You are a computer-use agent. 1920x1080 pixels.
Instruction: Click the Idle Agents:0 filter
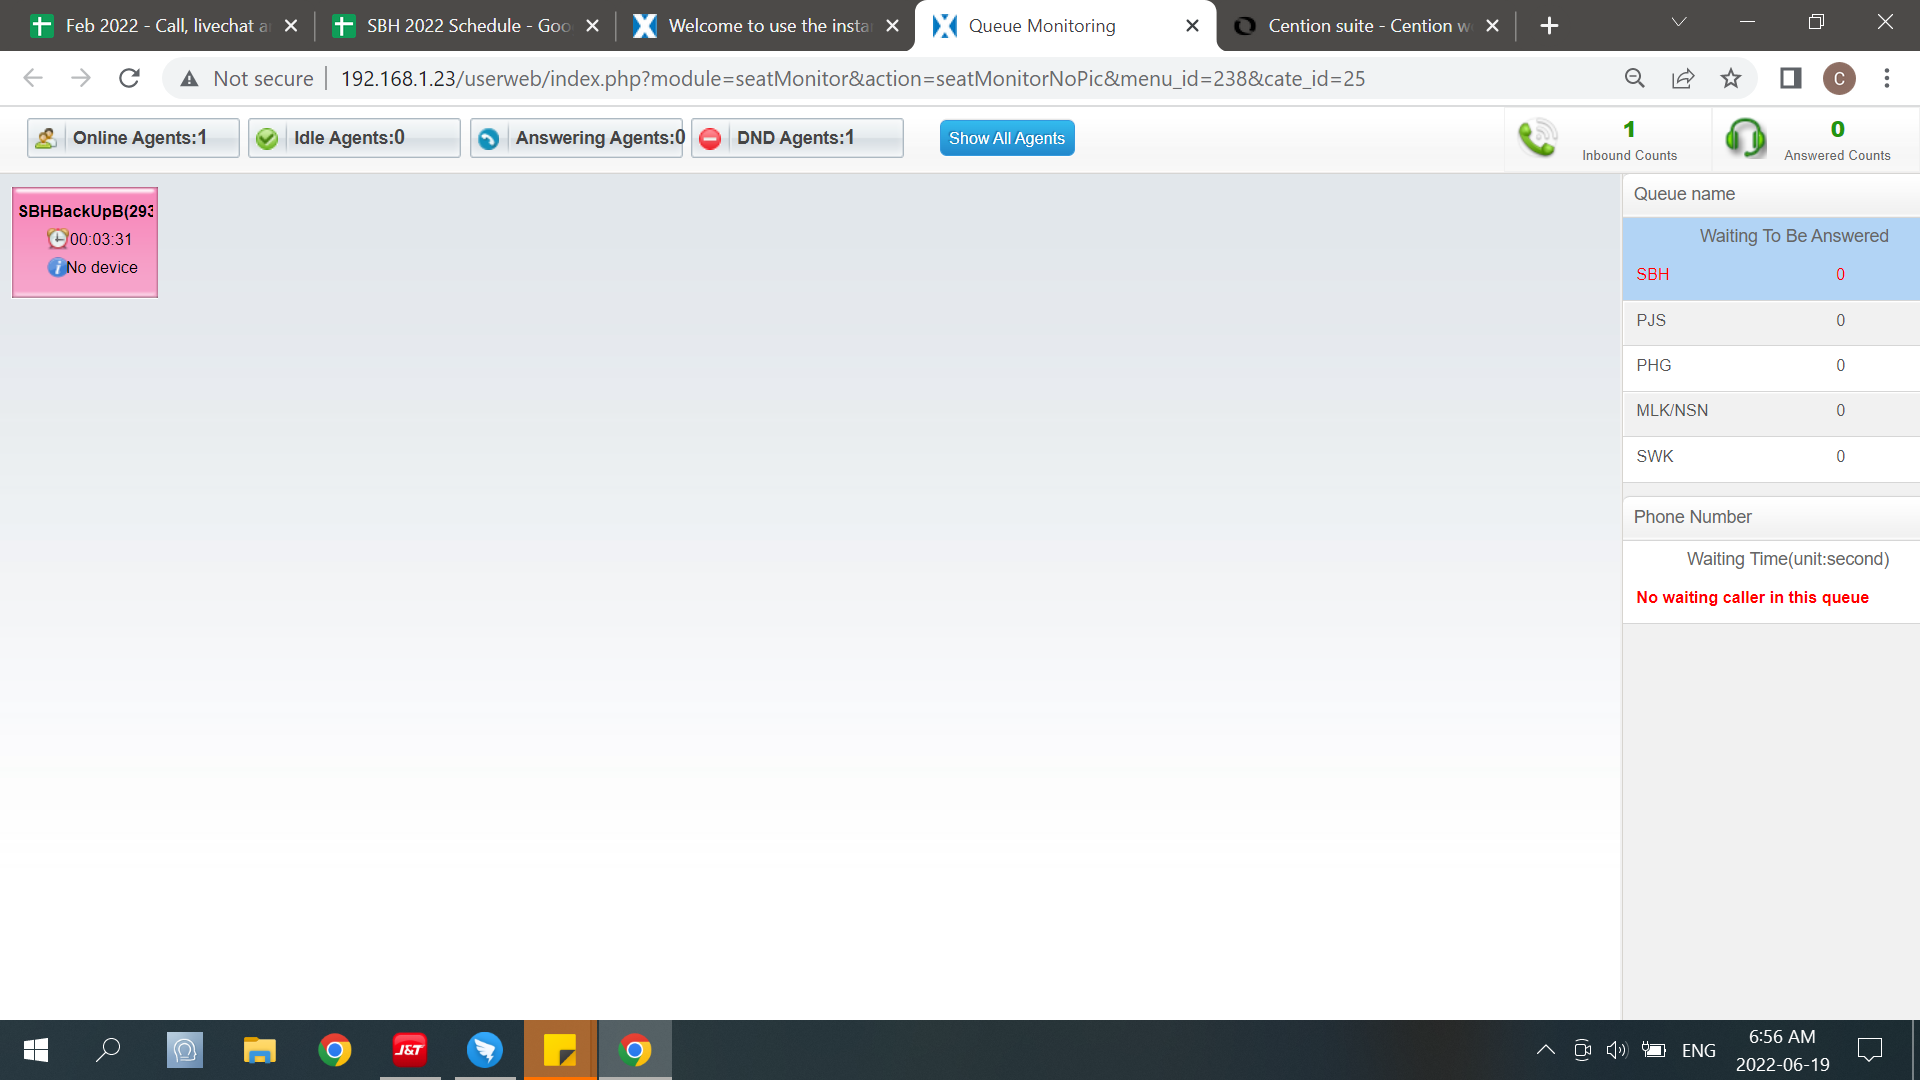click(354, 138)
